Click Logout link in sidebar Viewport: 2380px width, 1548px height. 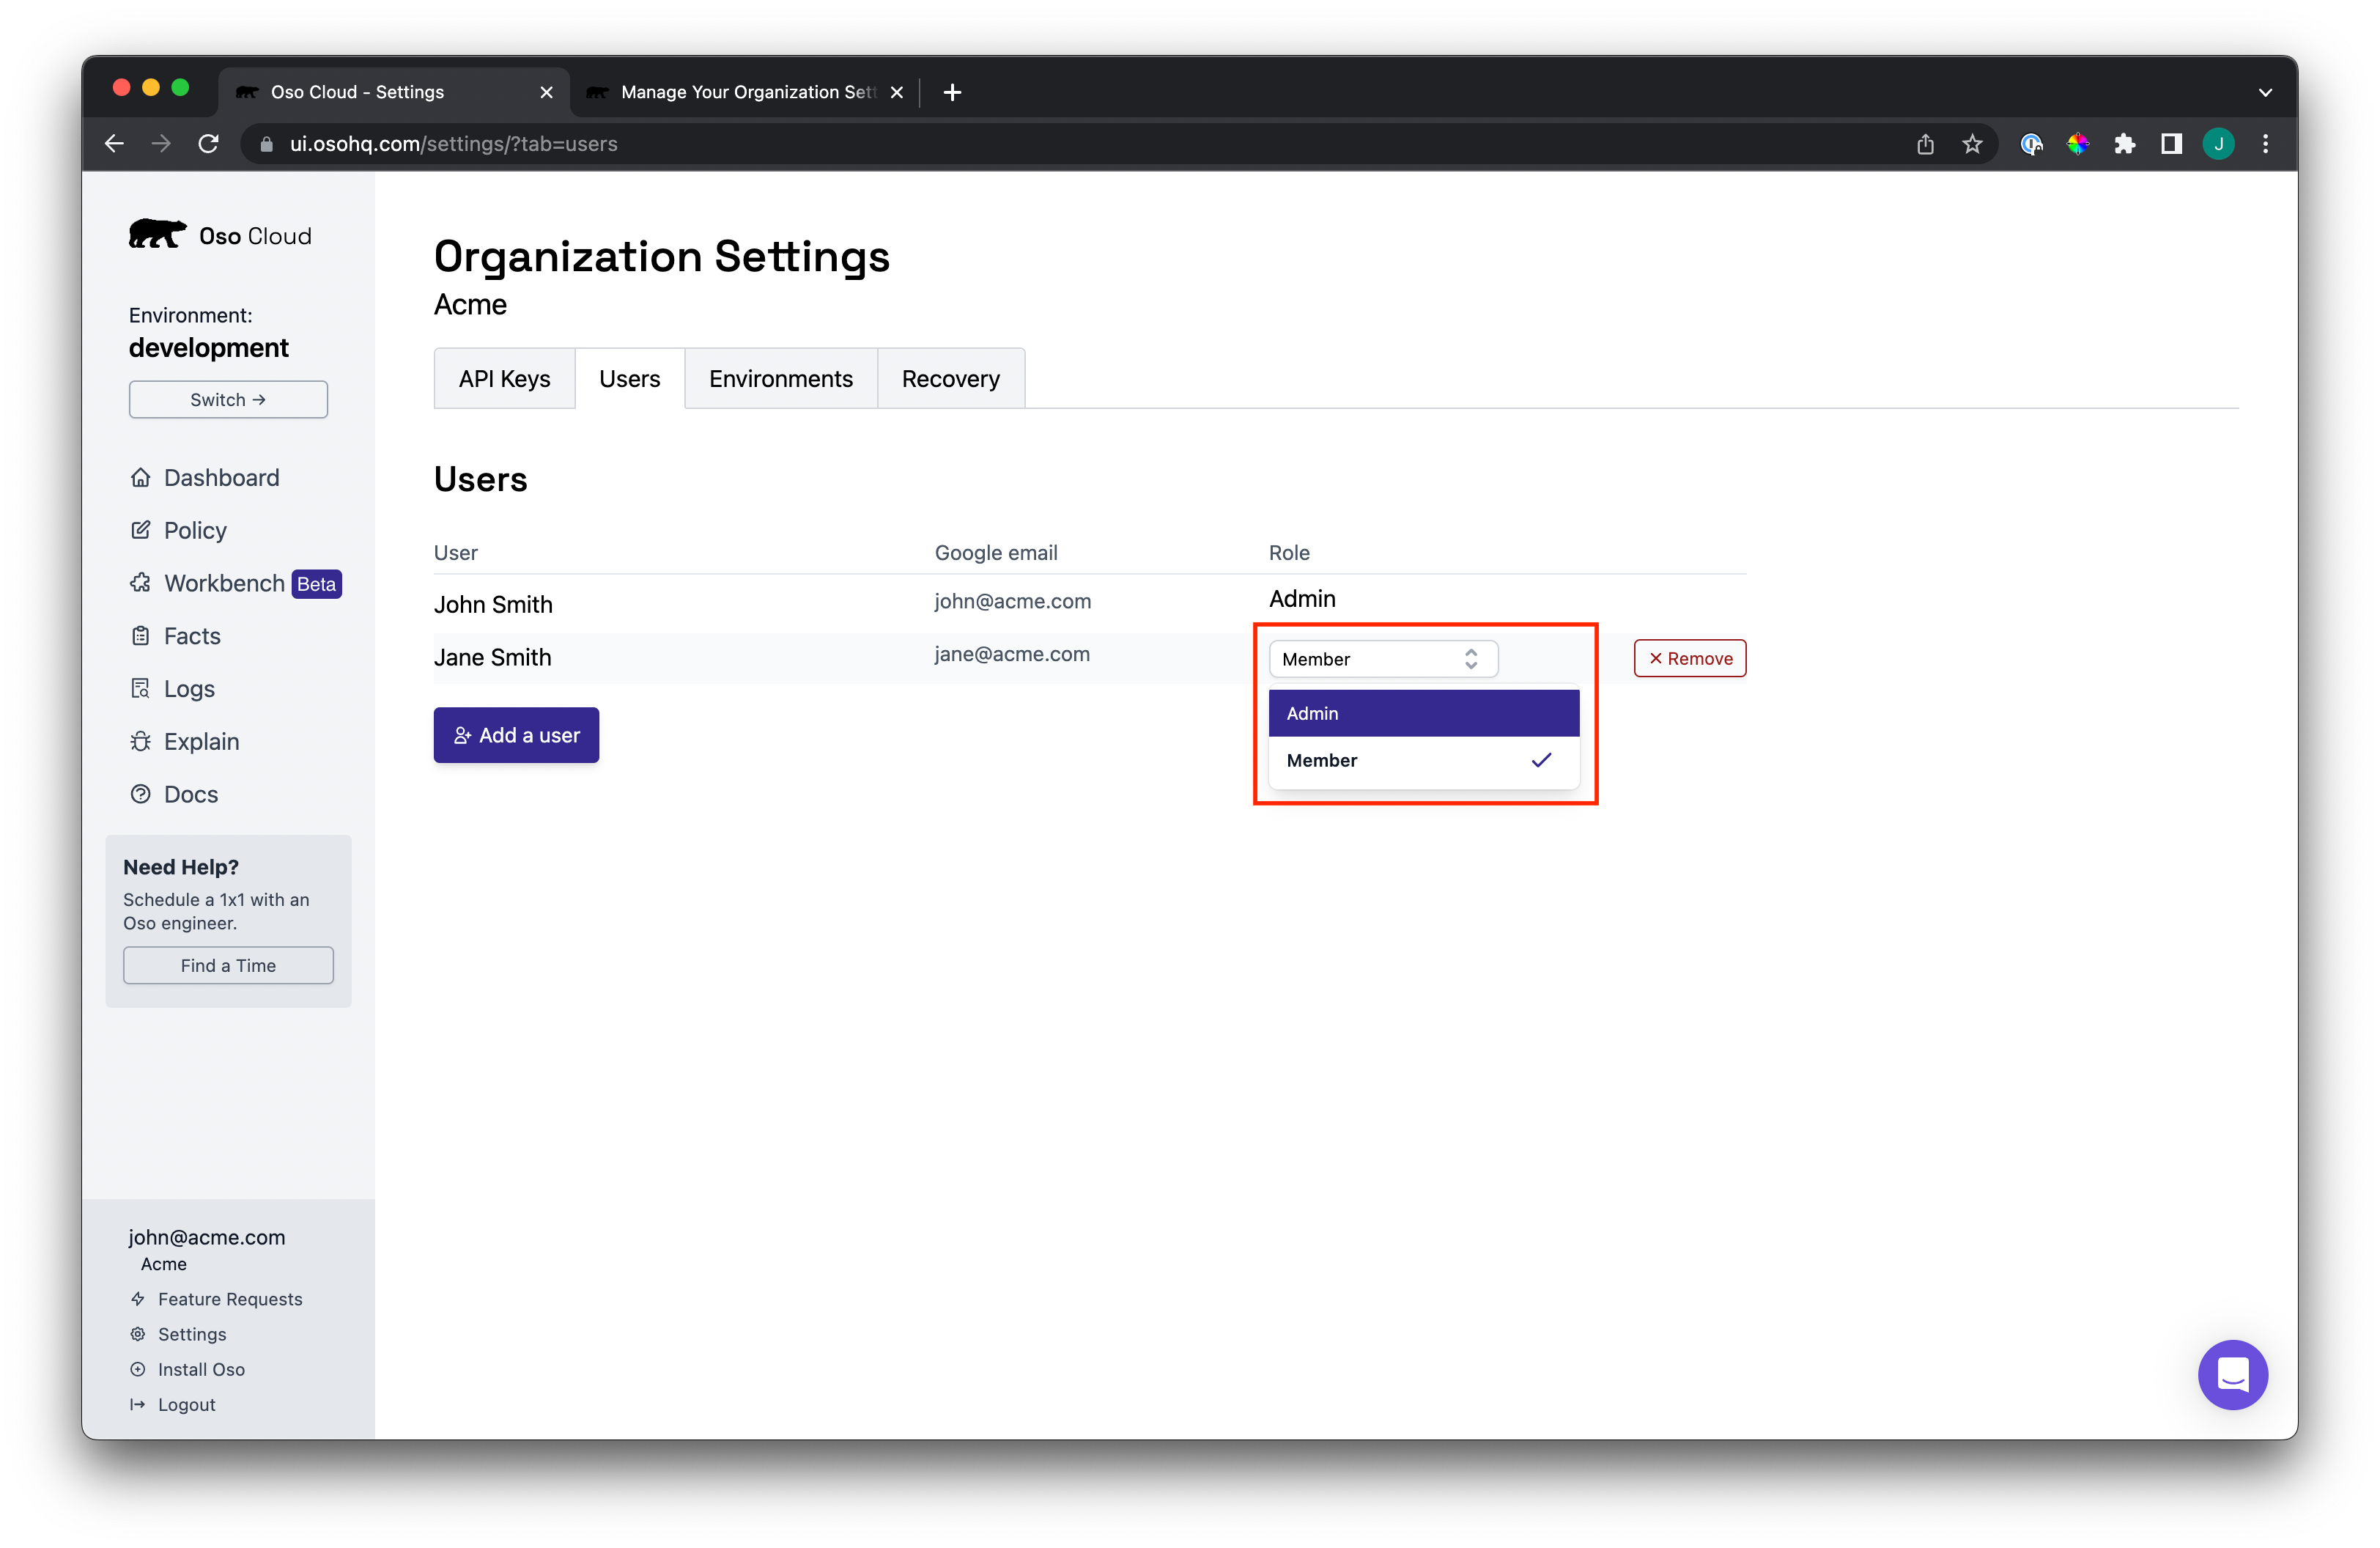coord(186,1404)
